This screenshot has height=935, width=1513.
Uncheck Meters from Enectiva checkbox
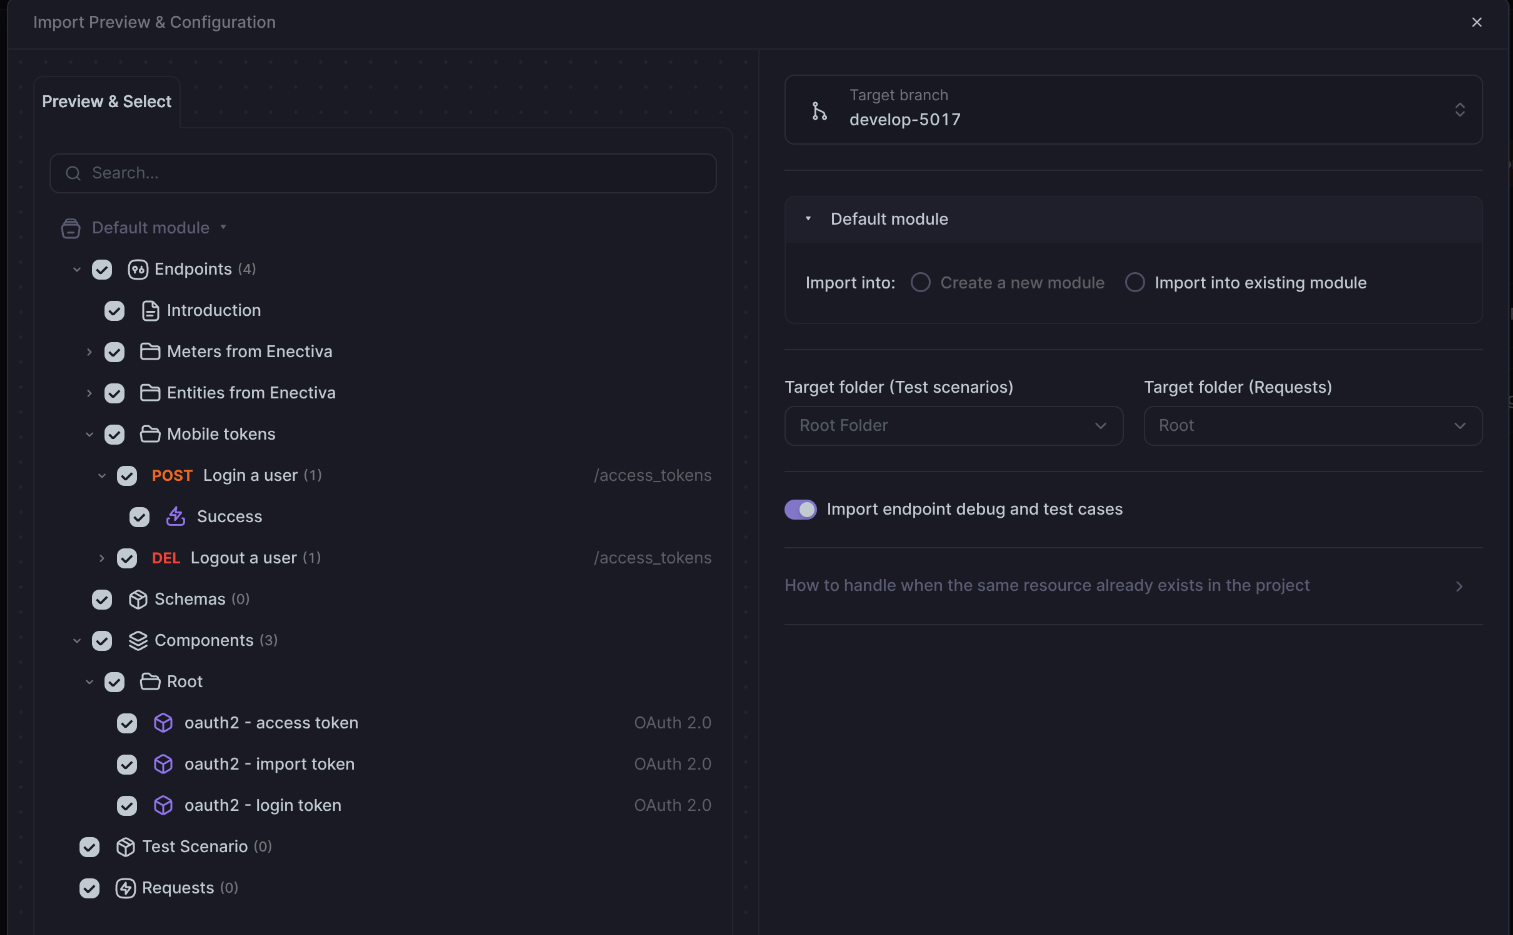tap(114, 352)
